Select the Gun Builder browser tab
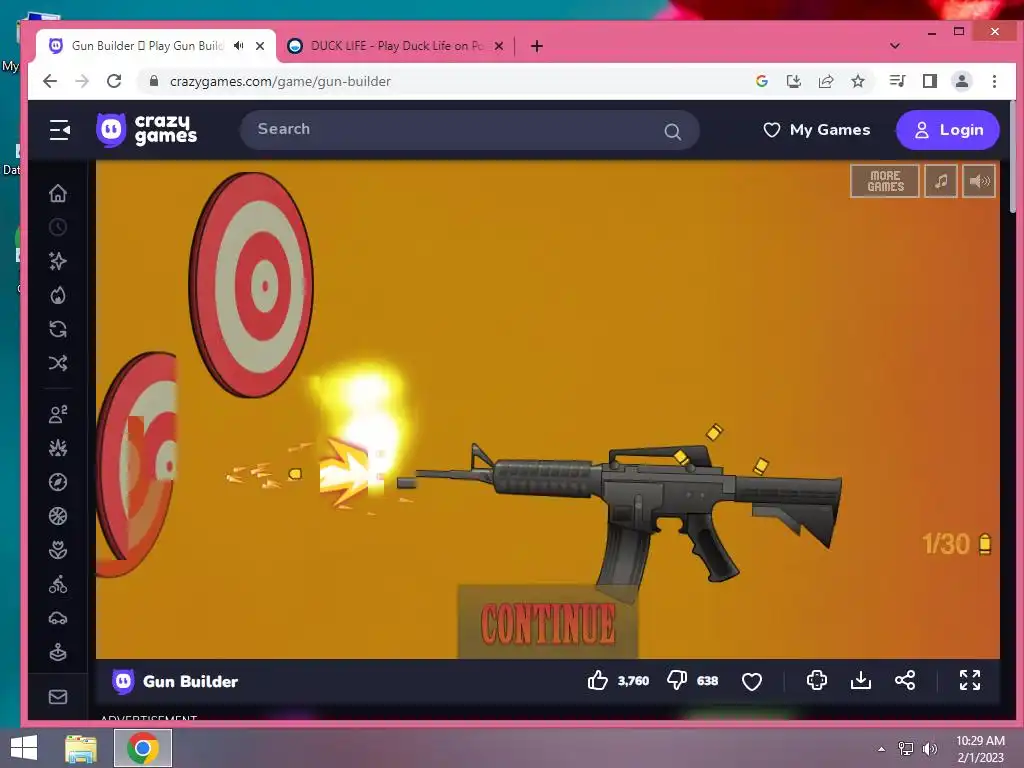The image size is (1024, 768). 147,46
